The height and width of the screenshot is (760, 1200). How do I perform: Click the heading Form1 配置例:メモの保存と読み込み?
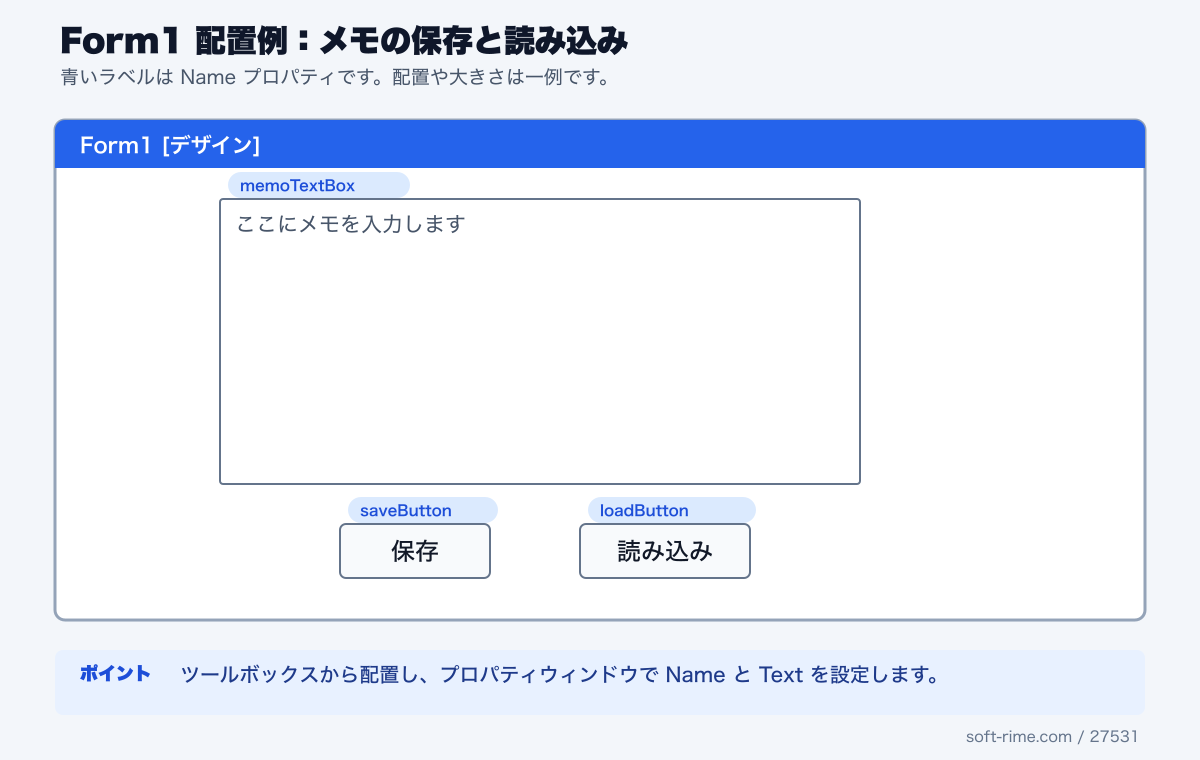coord(344,42)
